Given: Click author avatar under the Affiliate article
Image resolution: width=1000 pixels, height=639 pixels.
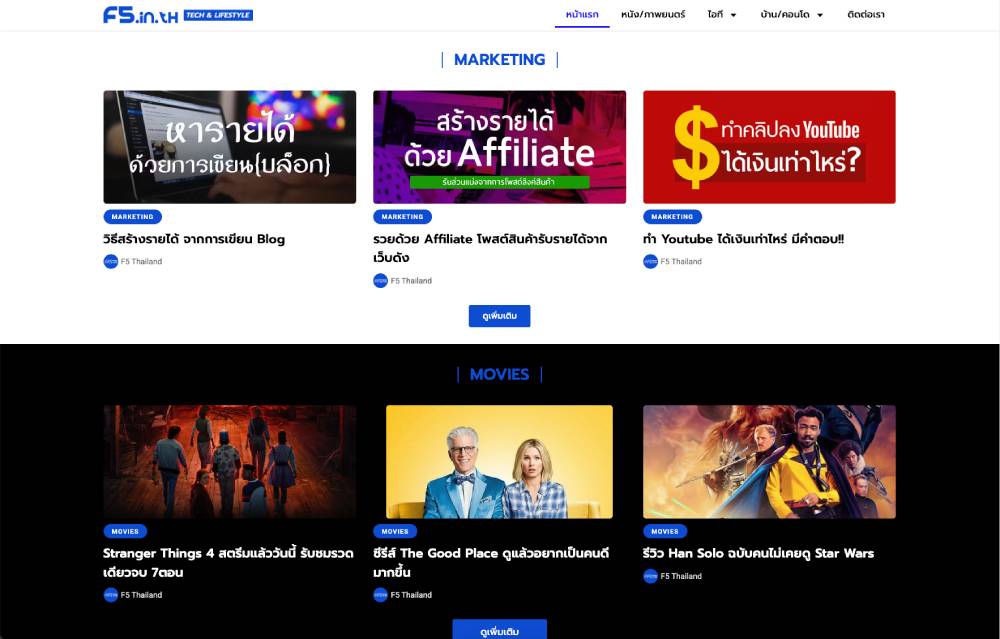Looking at the screenshot, I should [380, 281].
